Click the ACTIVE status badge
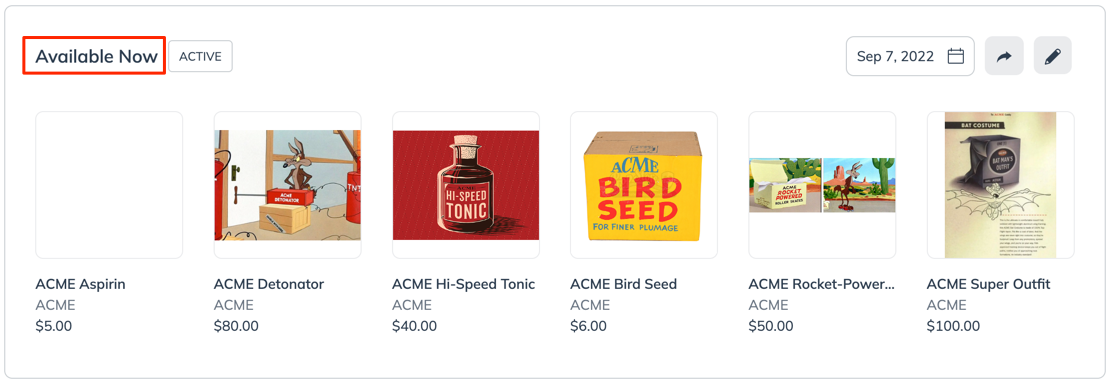Screen dimensions: 1110x384 200,56
